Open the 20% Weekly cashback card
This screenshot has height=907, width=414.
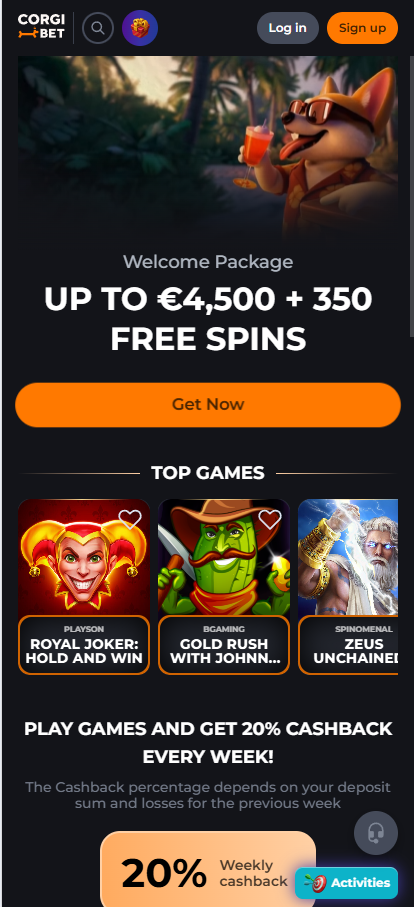(208, 869)
